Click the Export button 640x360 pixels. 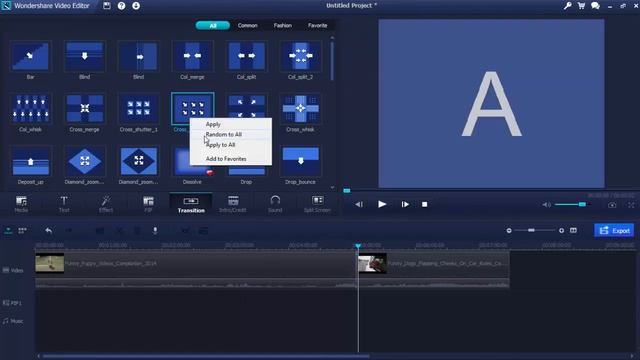click(614, 231)
